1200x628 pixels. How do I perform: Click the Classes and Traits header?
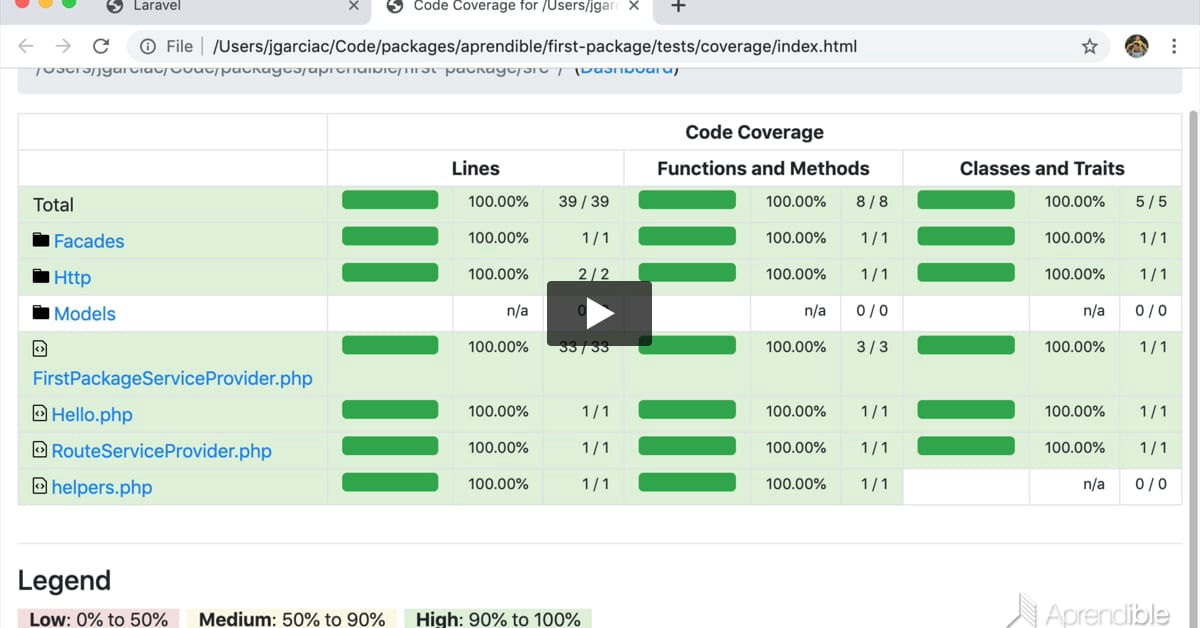pyautogui.click(x=1042, y=169)
